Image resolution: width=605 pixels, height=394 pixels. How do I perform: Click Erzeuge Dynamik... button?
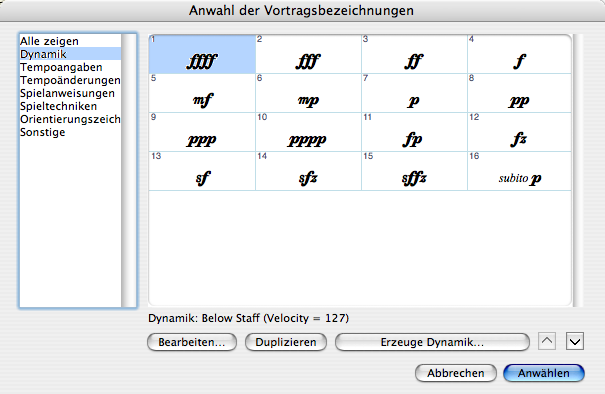pos(432,342)
